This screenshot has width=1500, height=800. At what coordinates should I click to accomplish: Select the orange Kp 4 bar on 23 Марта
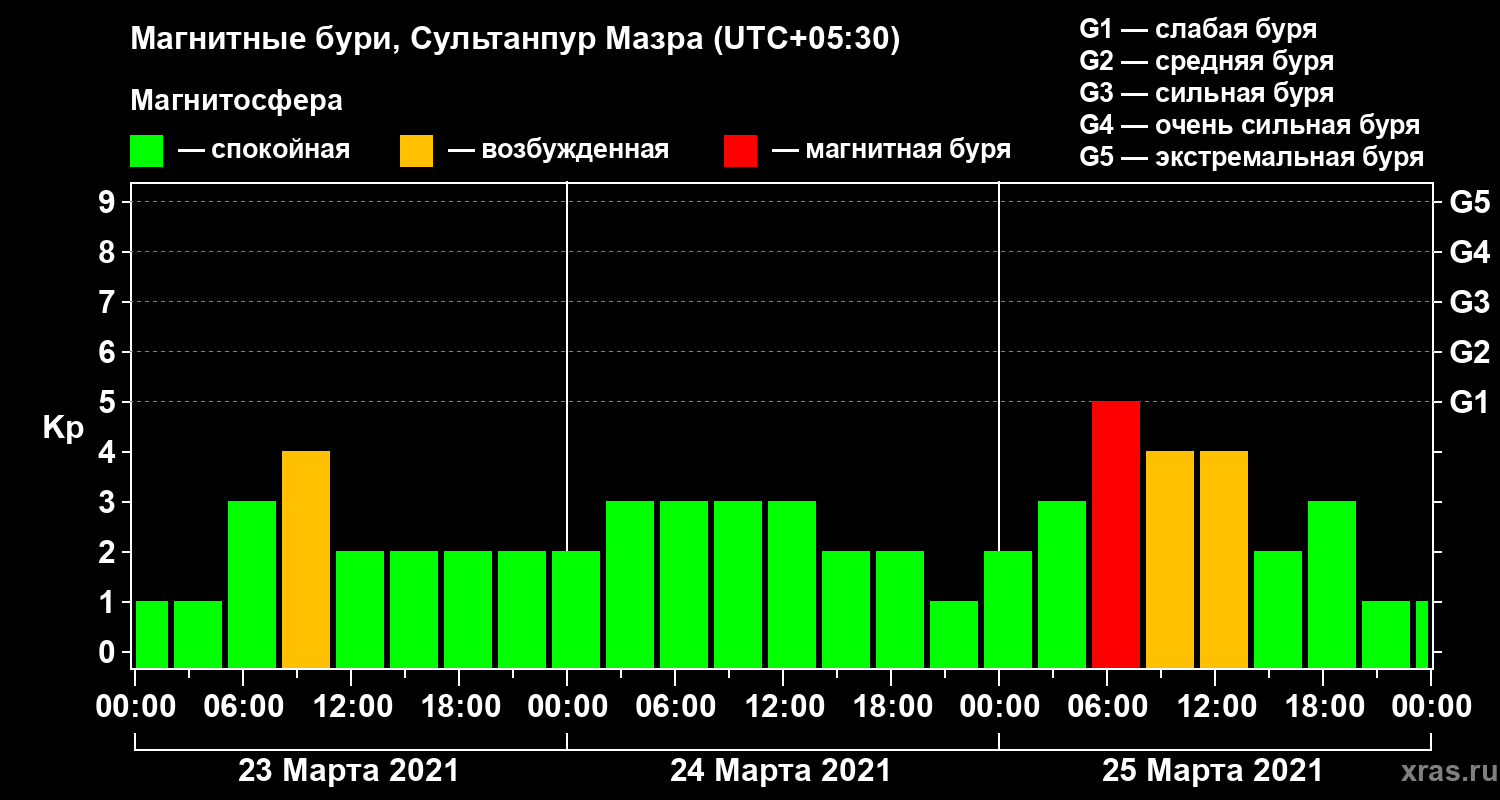click(306, 559)
